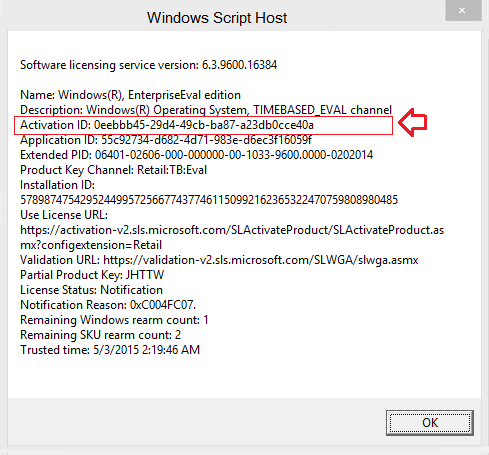Click the Activation ID 0eebbb45-29d4 line
Screen dimensions: 489x455
coord(167,125)
